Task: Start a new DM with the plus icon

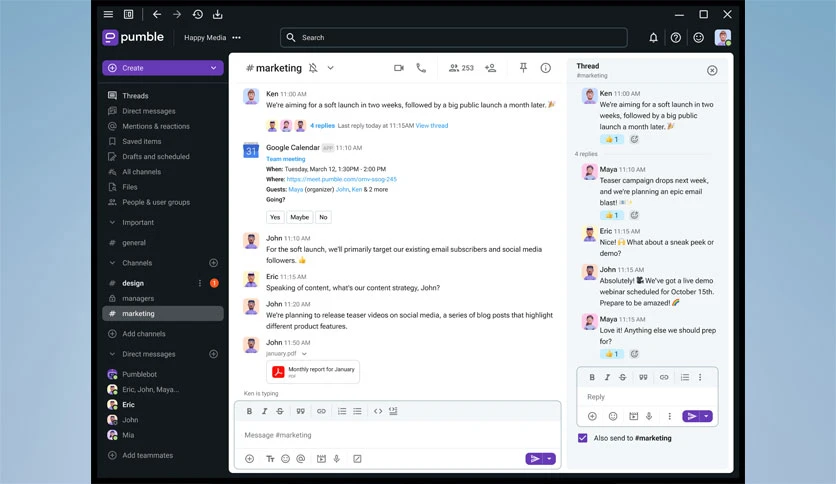Action: coord(213,354)
